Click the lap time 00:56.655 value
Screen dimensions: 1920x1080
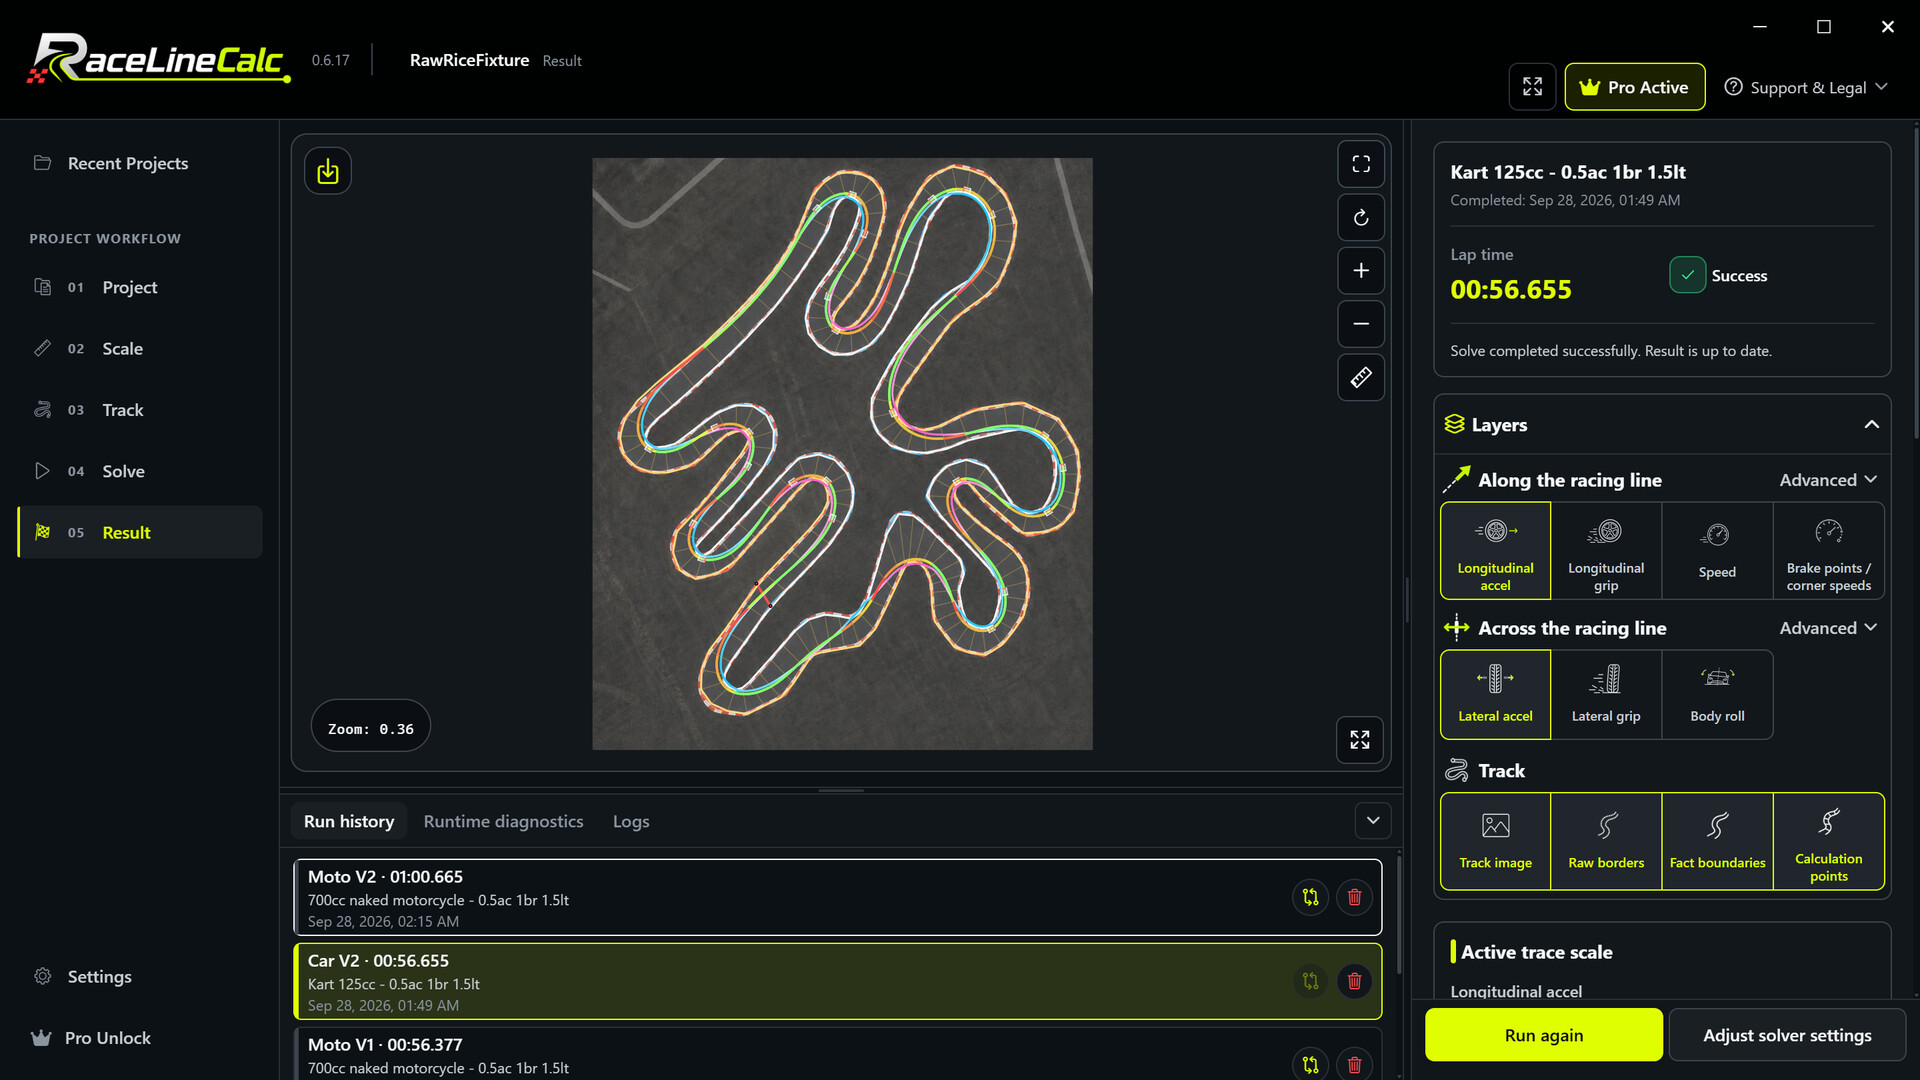point(1510,290)
